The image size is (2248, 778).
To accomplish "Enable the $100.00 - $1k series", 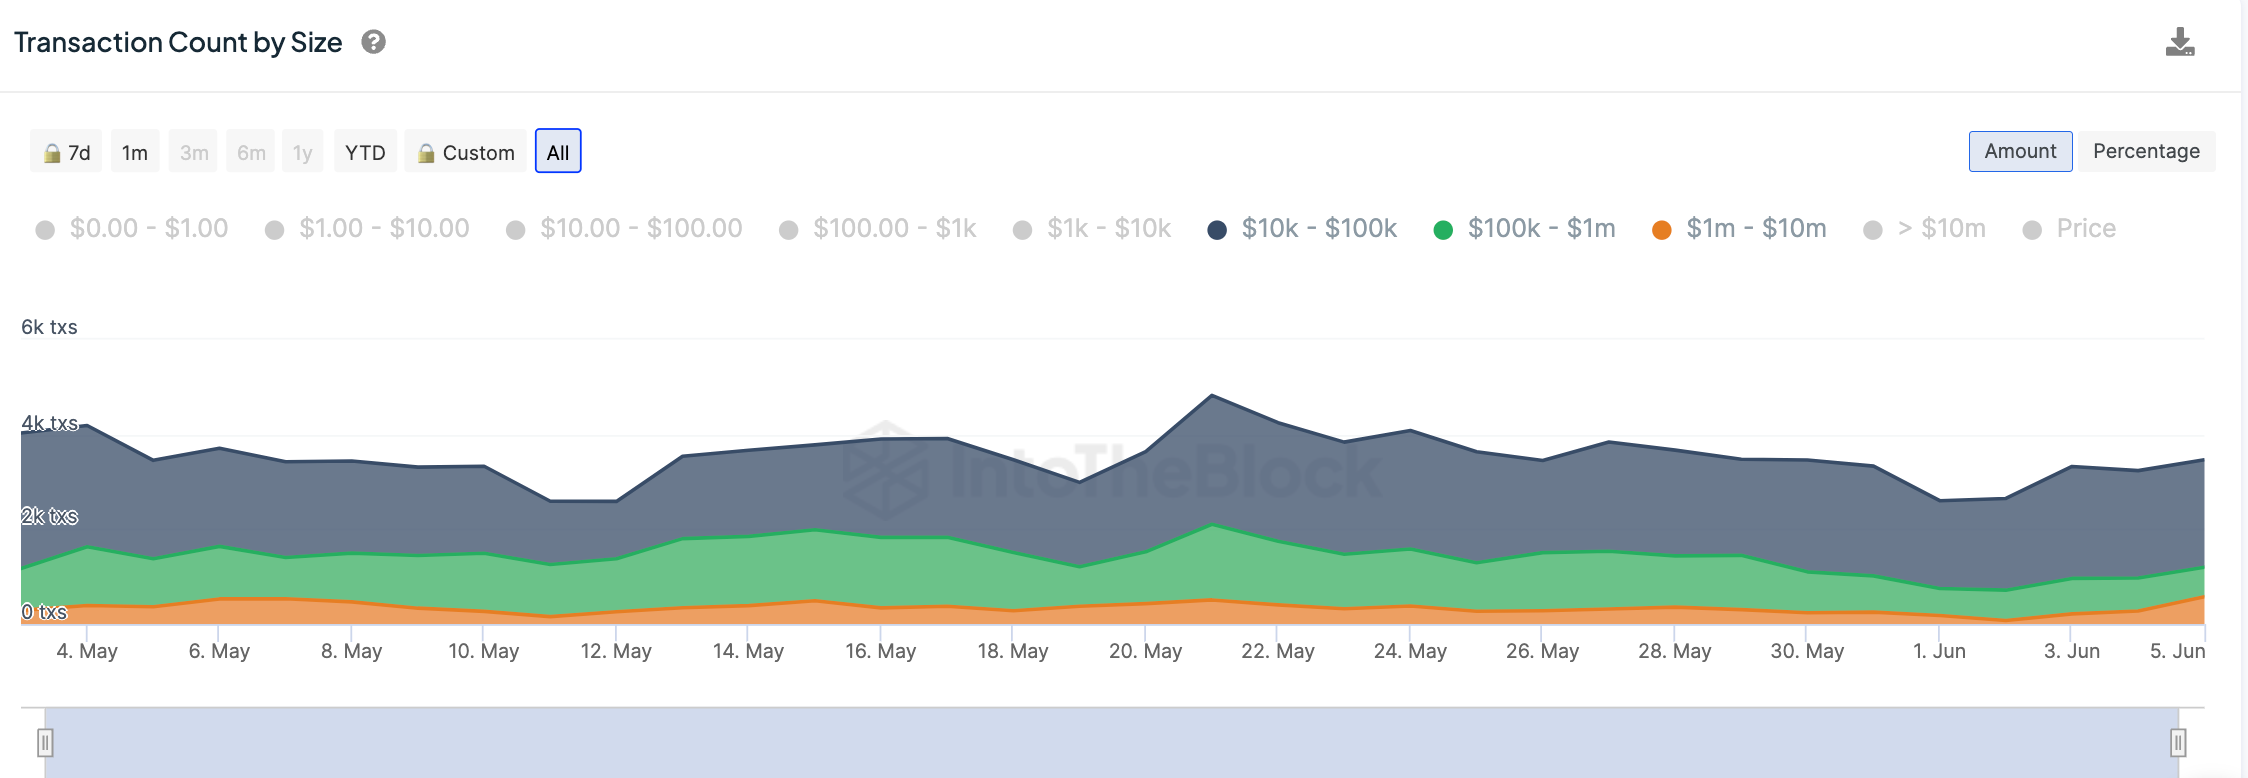I will pos(878,229).
